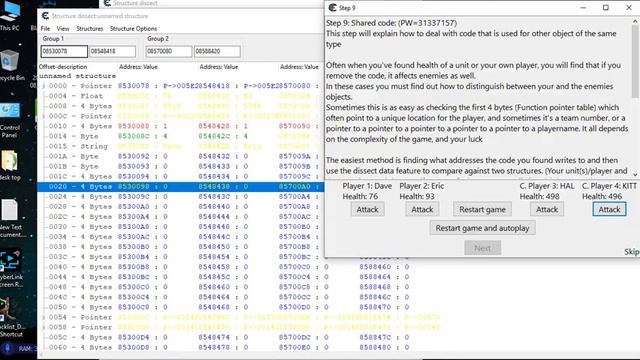
Task: Click the value at address 853008C
Action: [x=165, y=136]
